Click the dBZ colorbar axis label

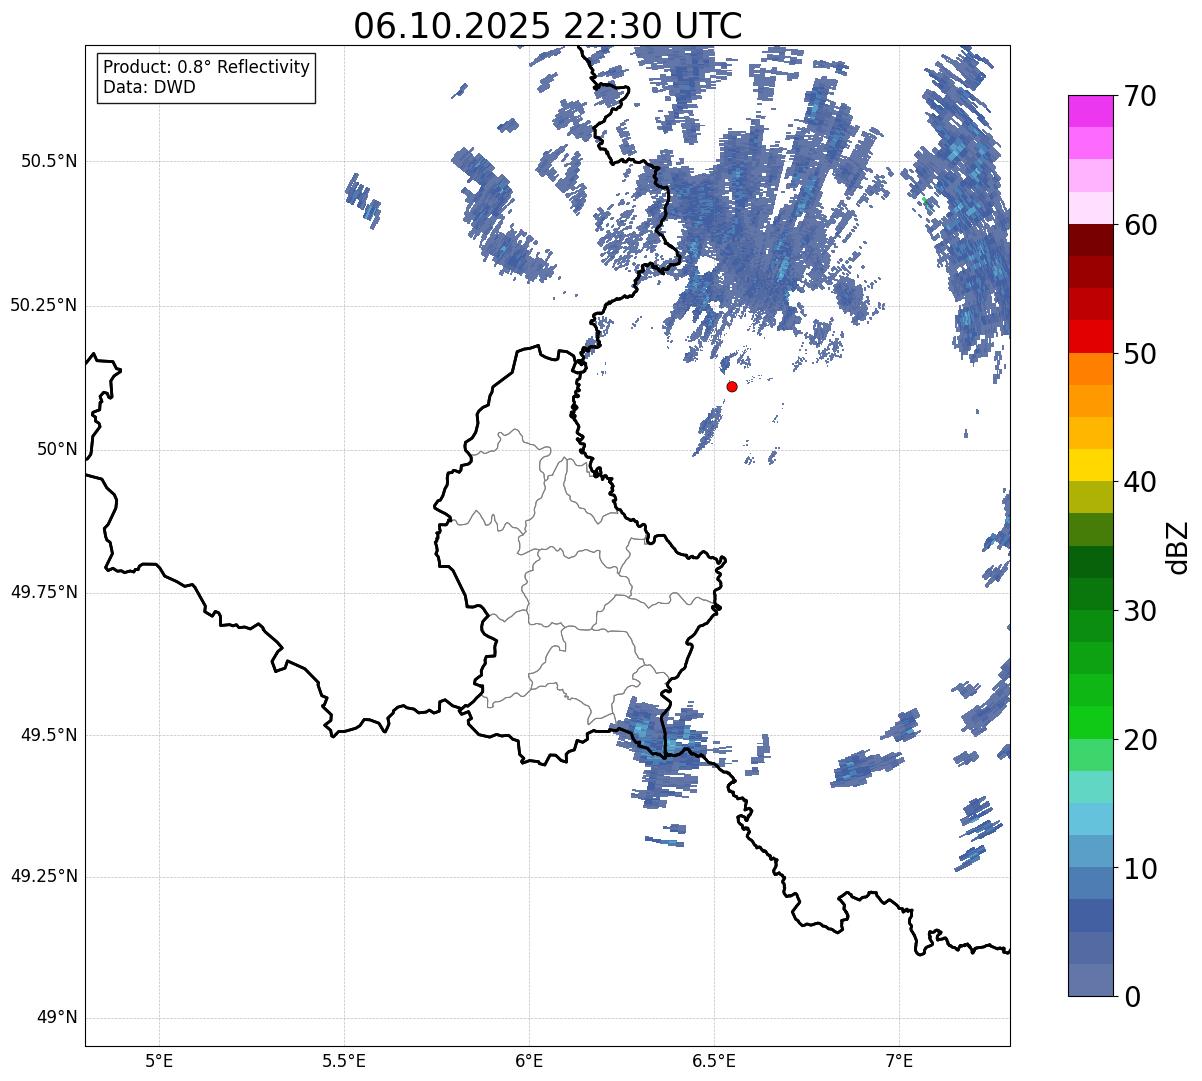click(x=1177, y=547)
